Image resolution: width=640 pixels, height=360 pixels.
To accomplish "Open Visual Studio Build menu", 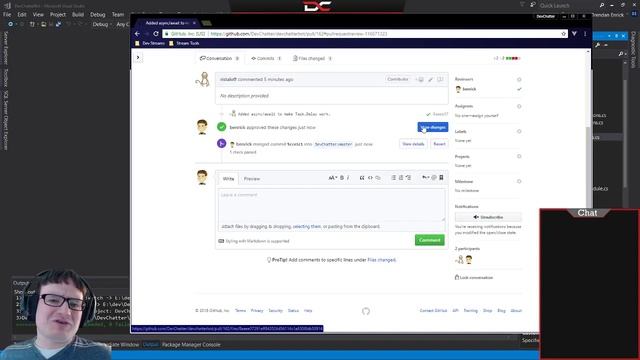I will pos(78,15).
